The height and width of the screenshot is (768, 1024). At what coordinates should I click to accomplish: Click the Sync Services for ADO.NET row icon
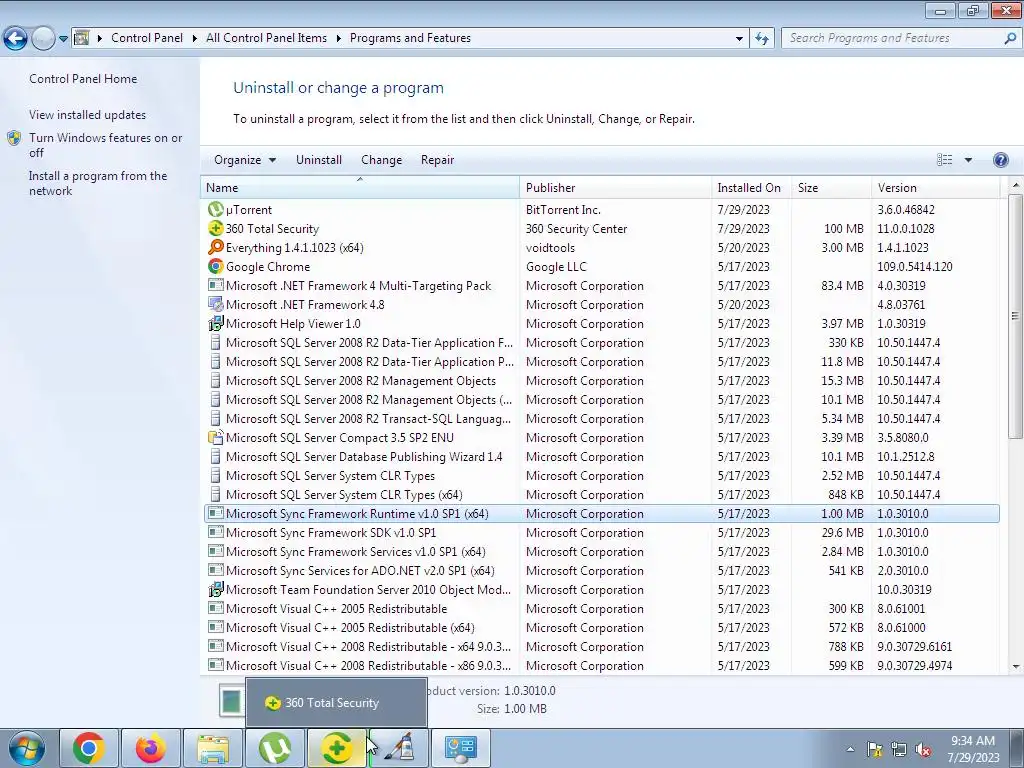[x=216, y=571]
